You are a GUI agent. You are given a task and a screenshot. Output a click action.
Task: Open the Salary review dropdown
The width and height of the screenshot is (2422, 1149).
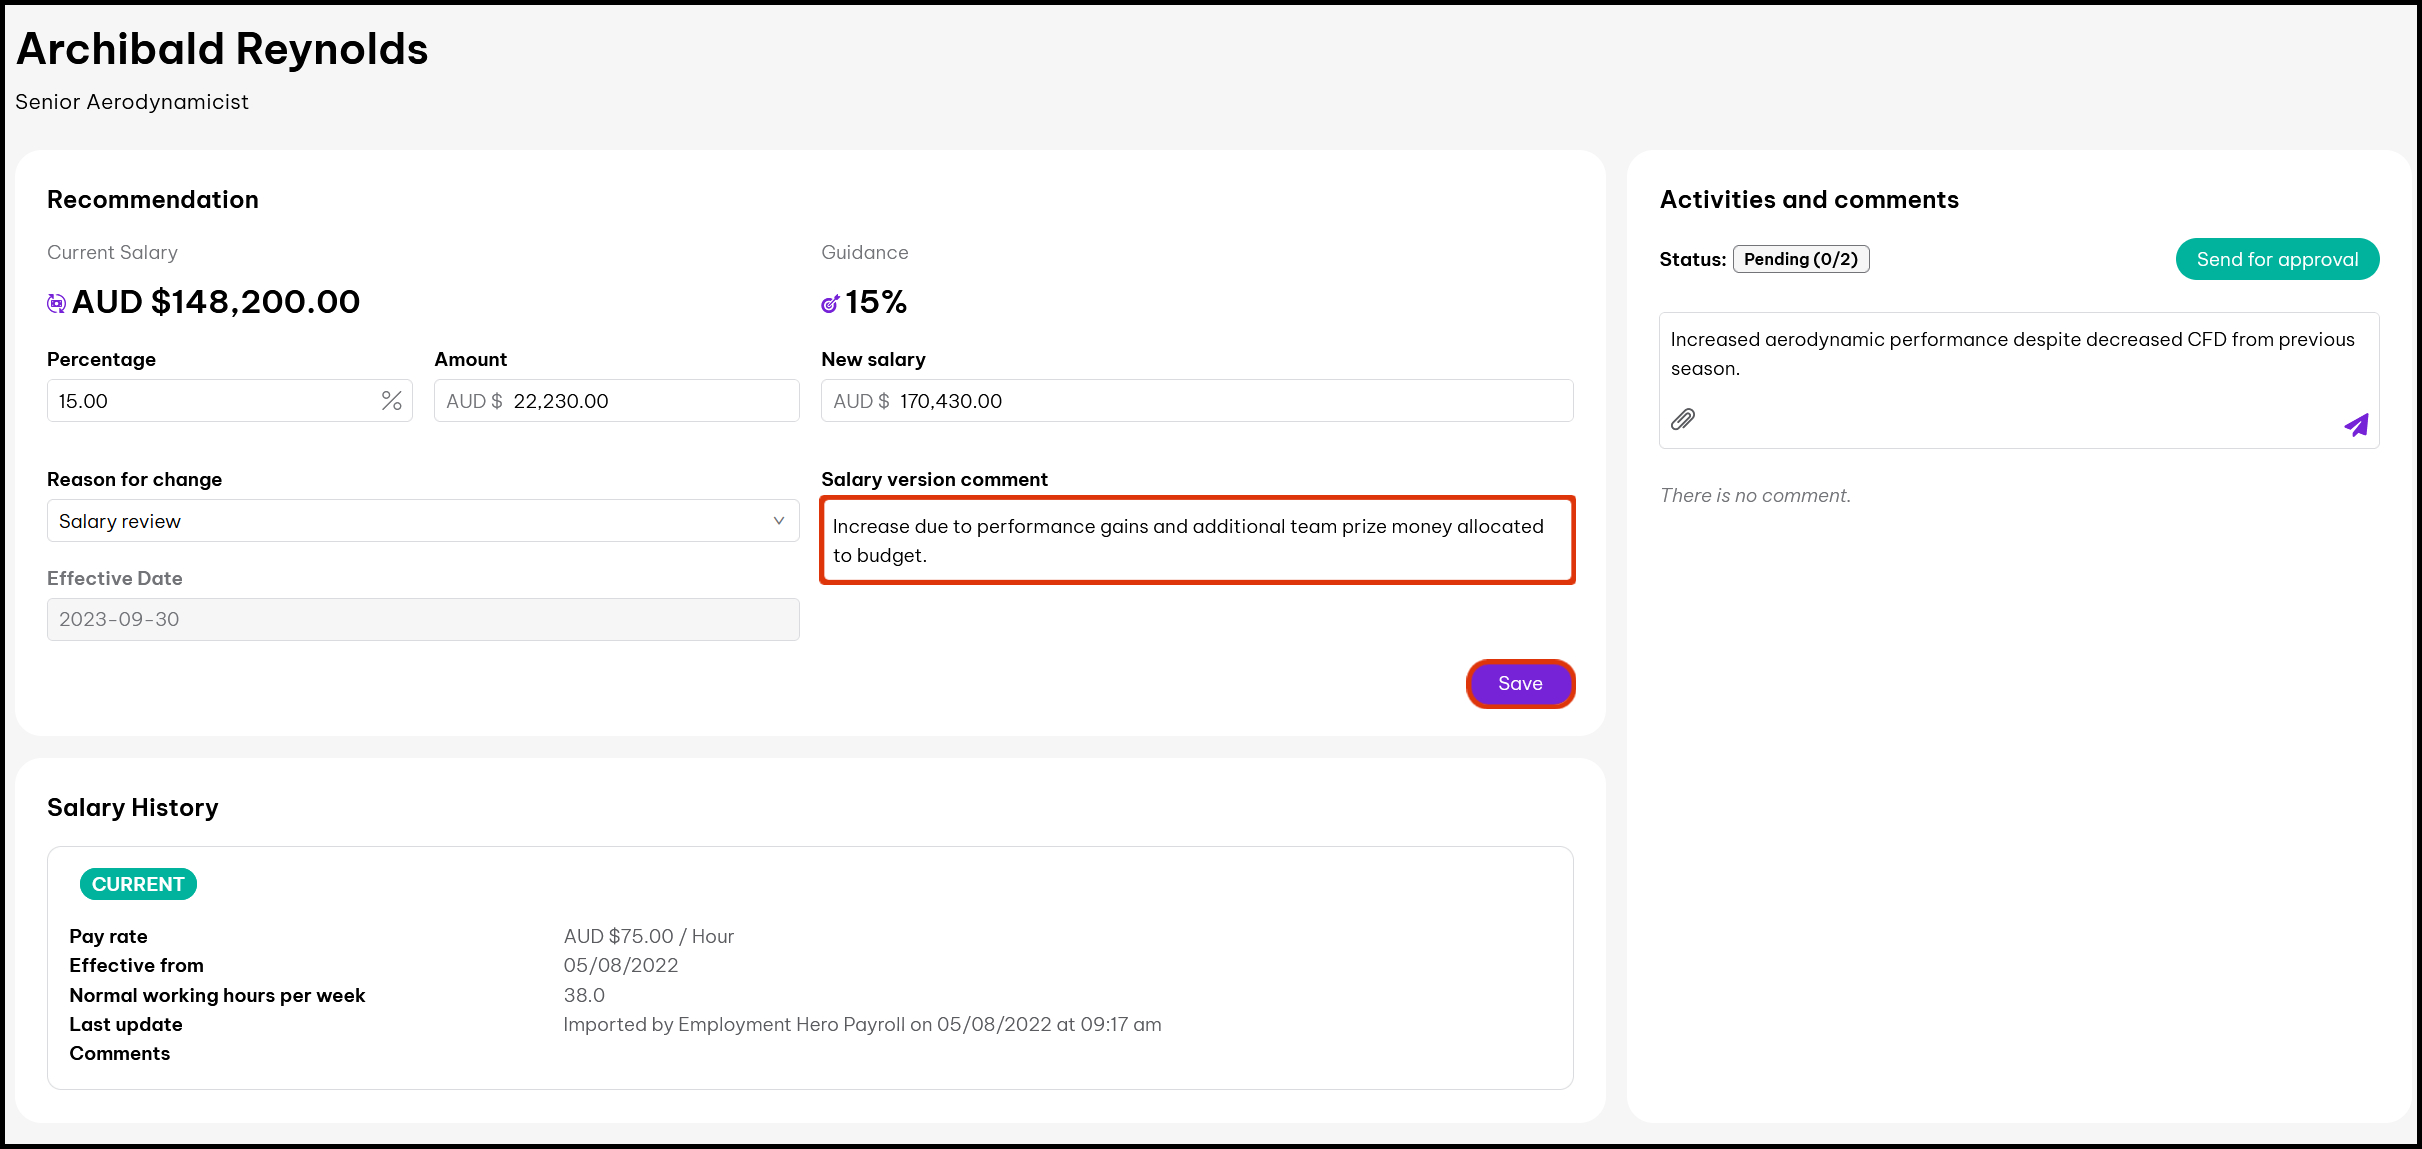pos(422,521)
